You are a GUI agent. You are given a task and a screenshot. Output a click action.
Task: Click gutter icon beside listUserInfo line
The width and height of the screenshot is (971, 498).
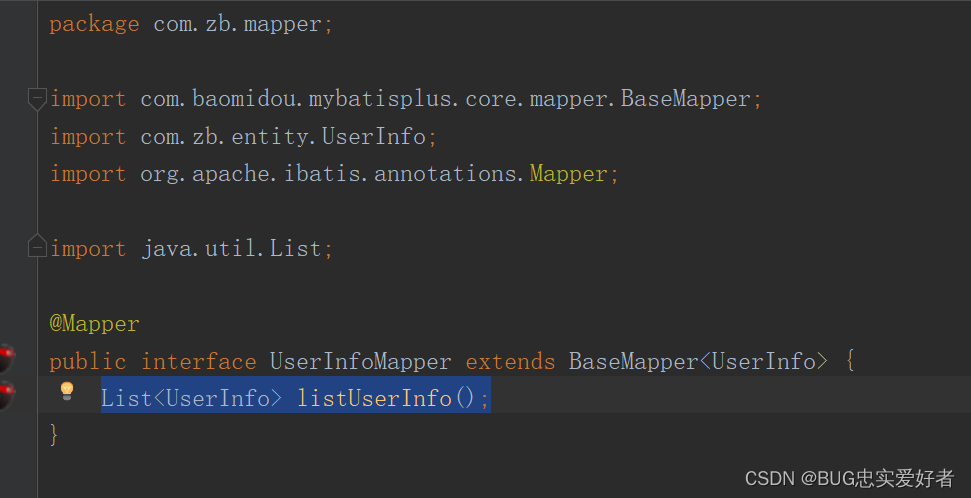point(6,395)
